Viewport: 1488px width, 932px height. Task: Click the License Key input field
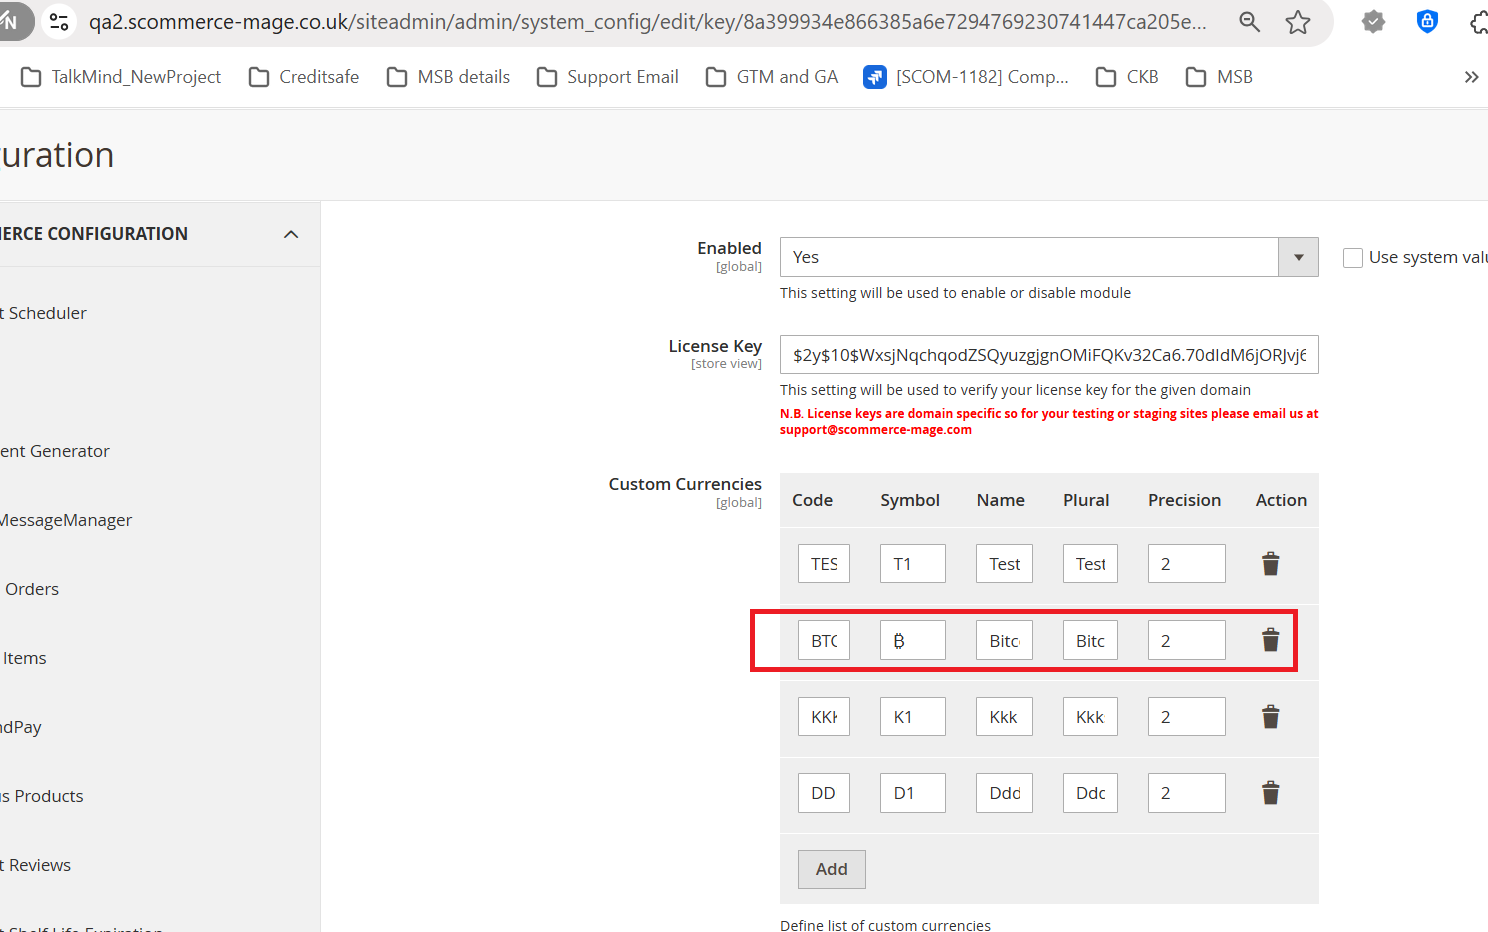pyautogui.click(x=1048, y=355)
